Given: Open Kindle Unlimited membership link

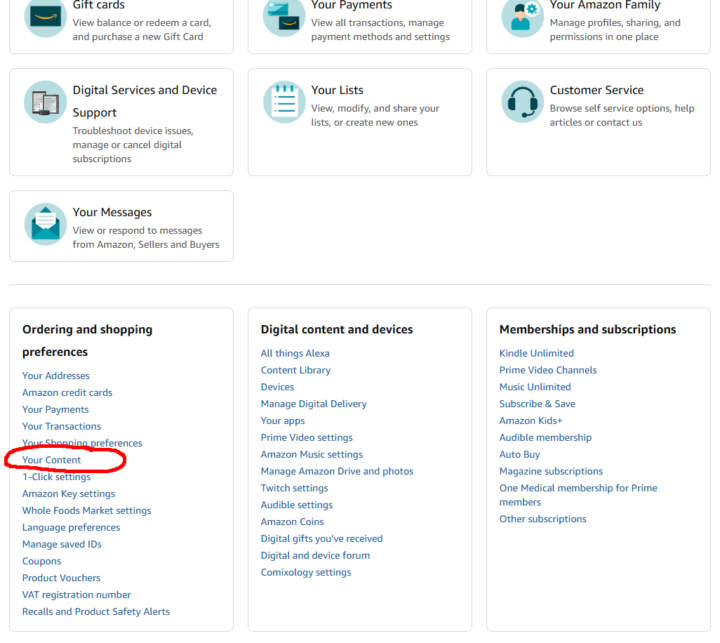Looking at the screenshot, I should (536, 353).
